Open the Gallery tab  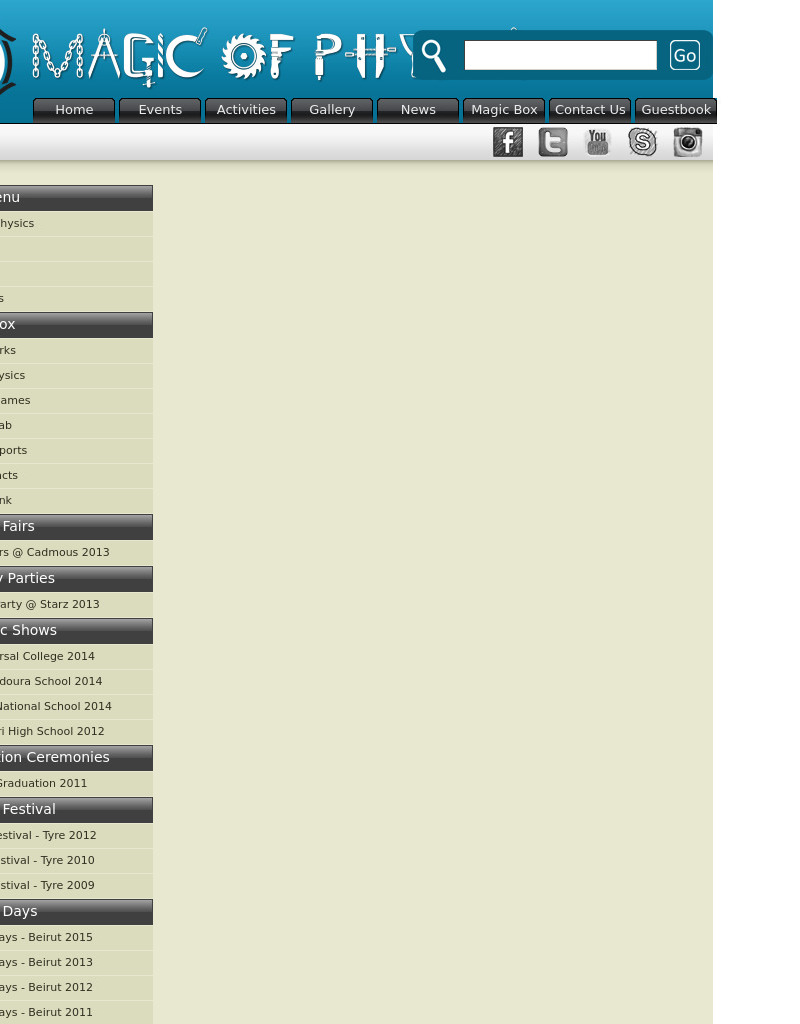coord(332,110)
